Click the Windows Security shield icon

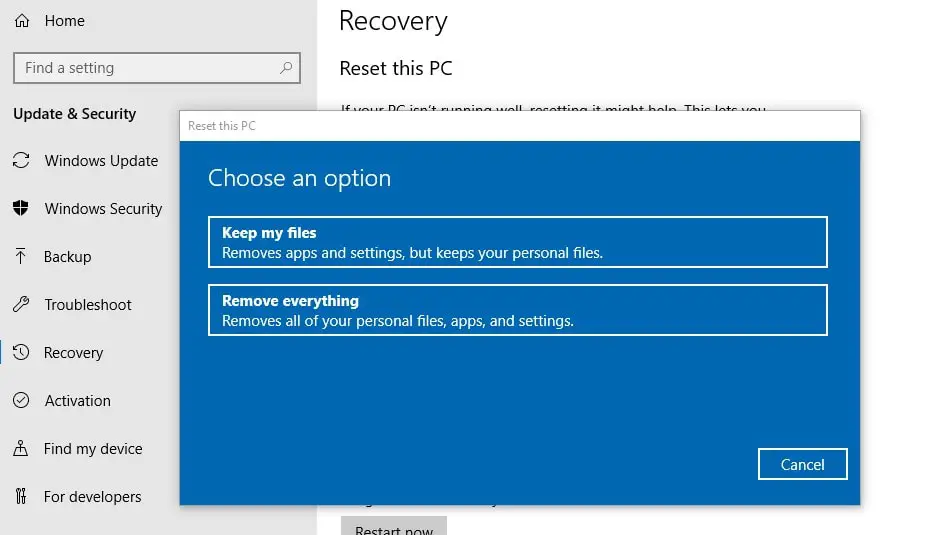point(21,209)
